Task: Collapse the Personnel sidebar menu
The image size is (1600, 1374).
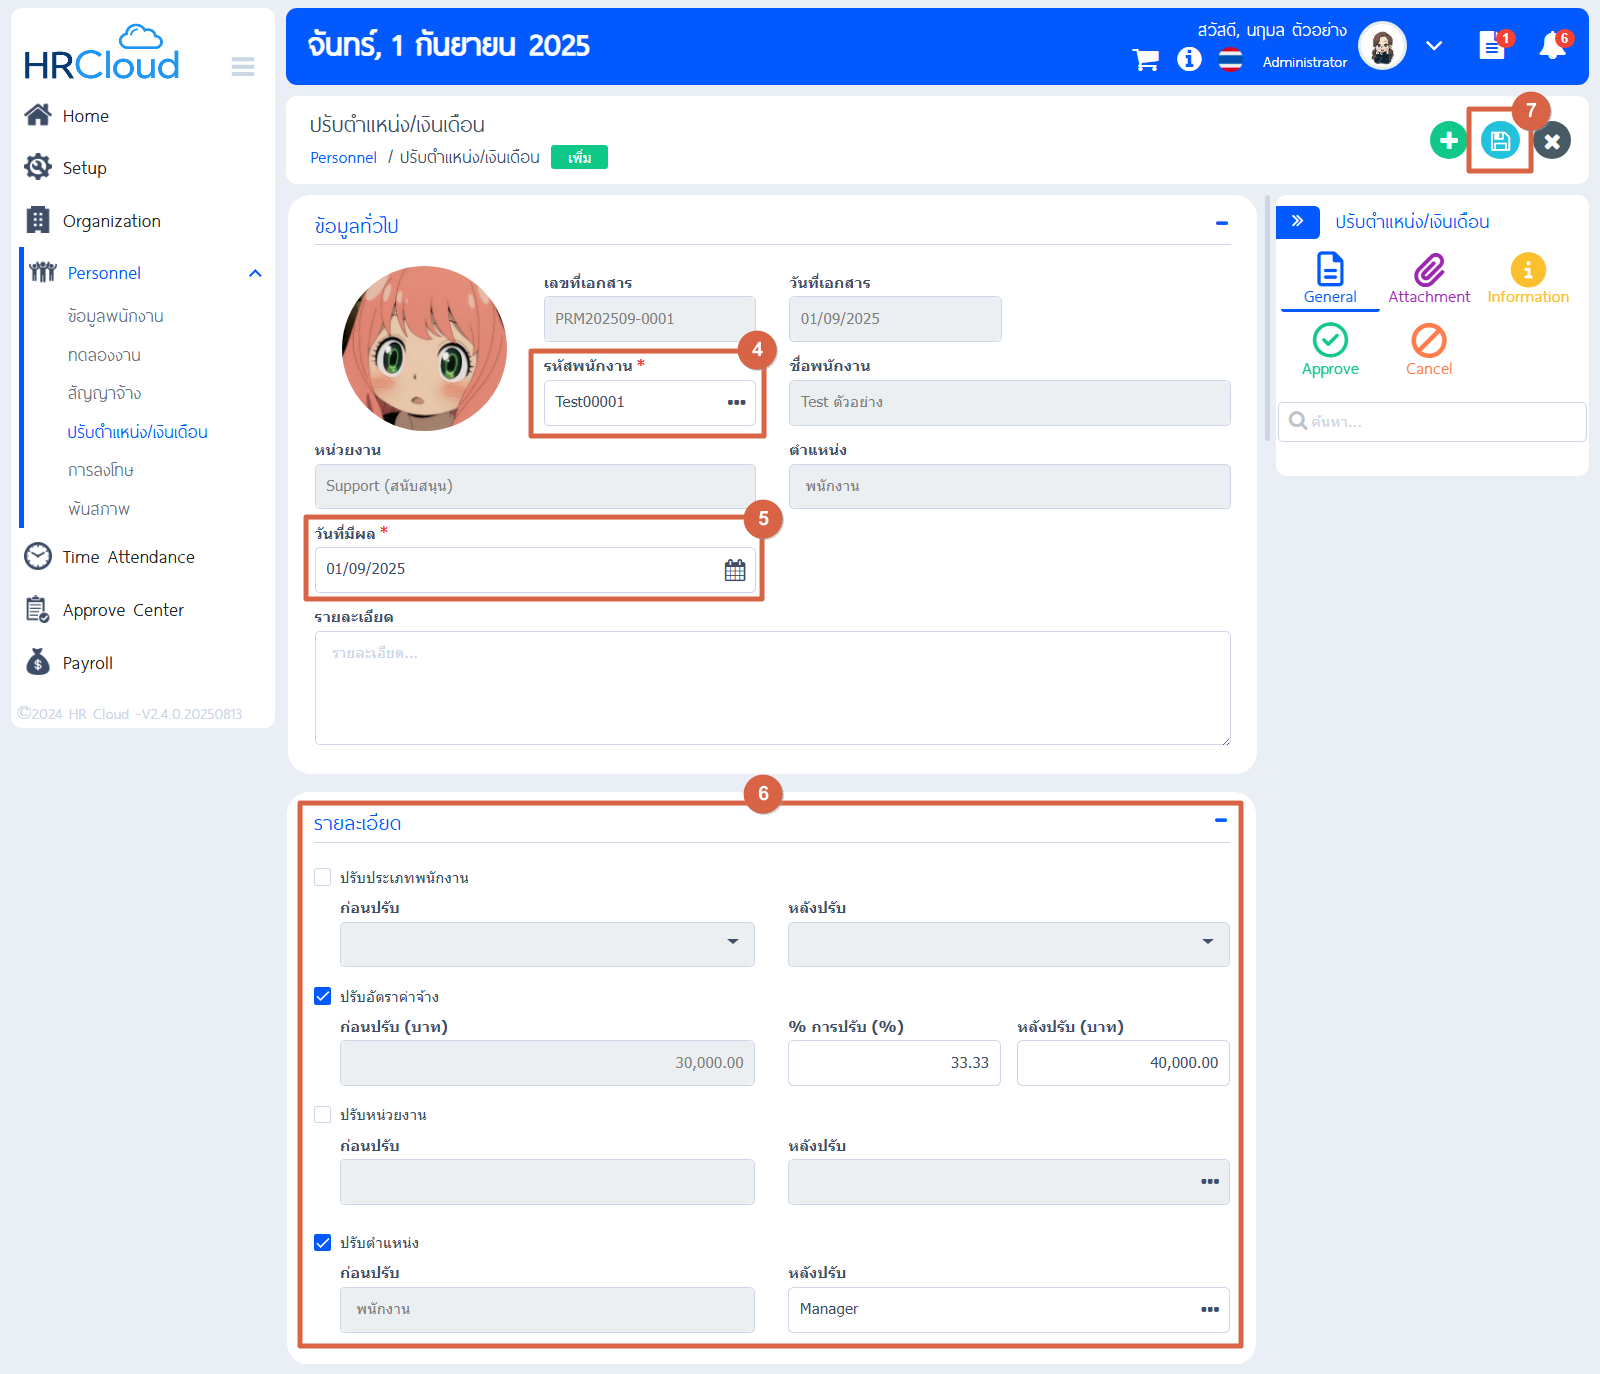Action: 255,273
